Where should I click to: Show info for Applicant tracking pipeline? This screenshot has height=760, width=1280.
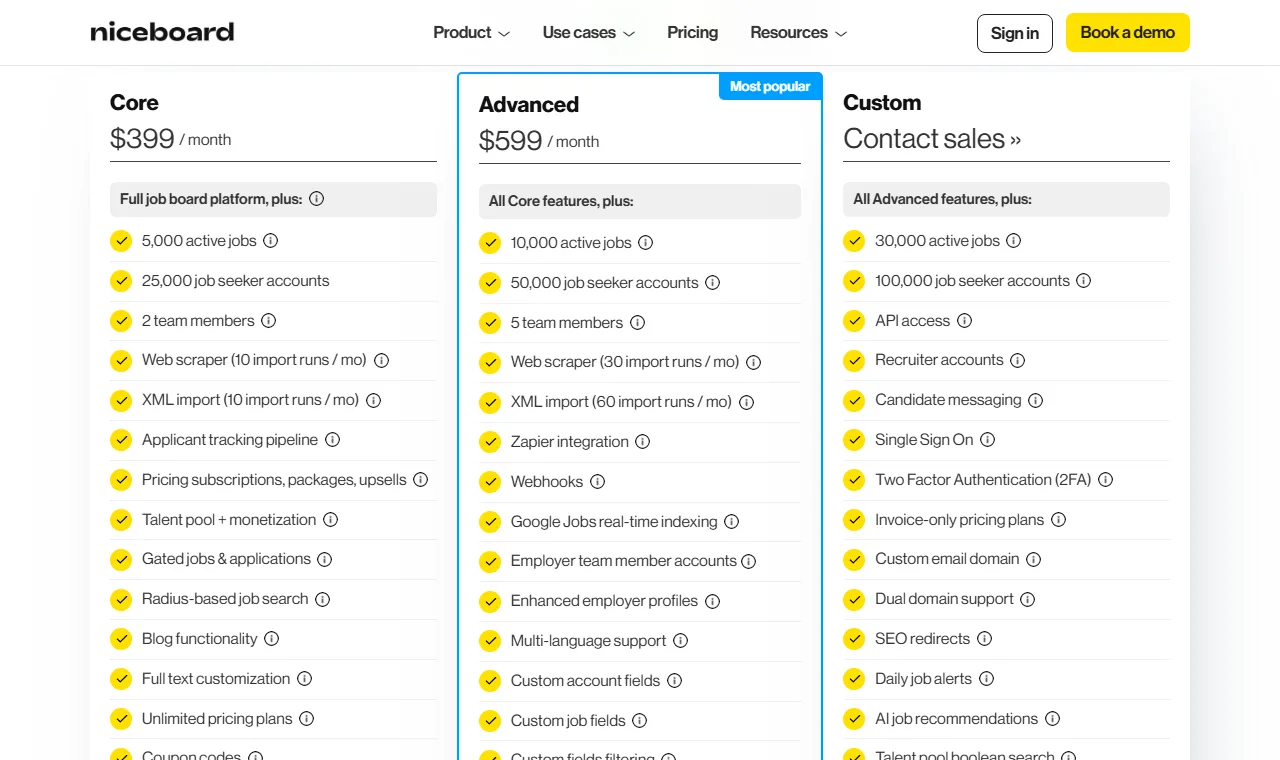332,440
